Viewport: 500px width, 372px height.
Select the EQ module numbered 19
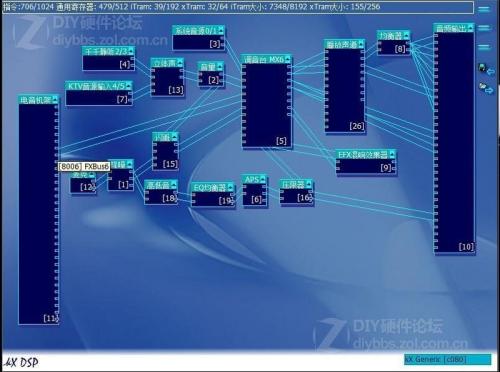pos(213,195)
